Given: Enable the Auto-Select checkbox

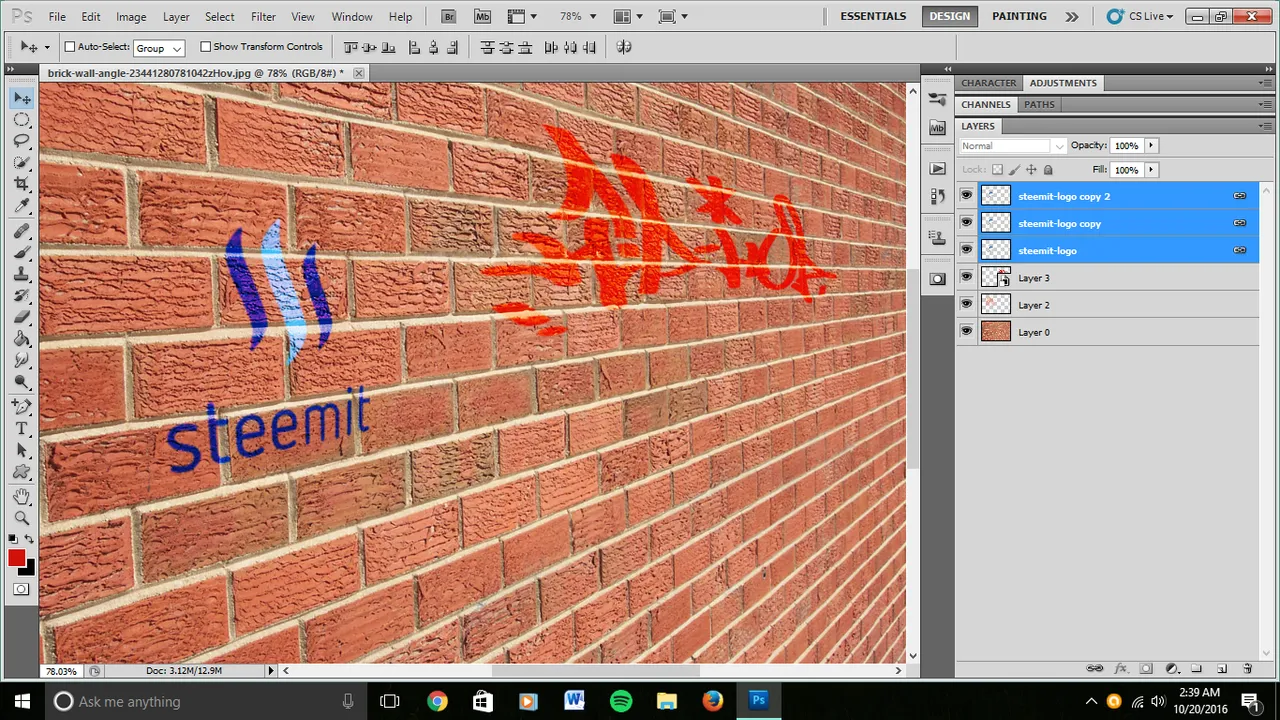Looking at the screenshot, I should tap(70, 47).
